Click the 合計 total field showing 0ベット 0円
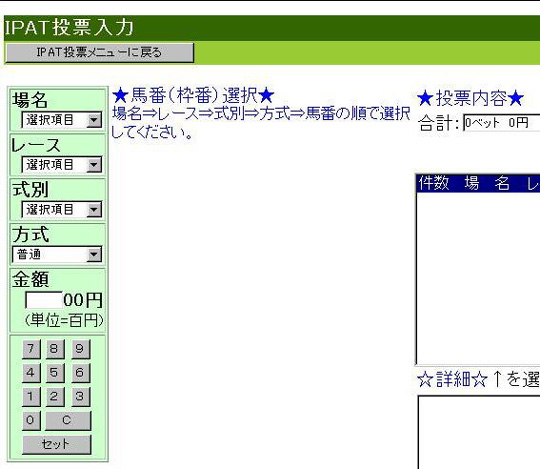The height and width of the screenshot is (469, 540). 501,123
